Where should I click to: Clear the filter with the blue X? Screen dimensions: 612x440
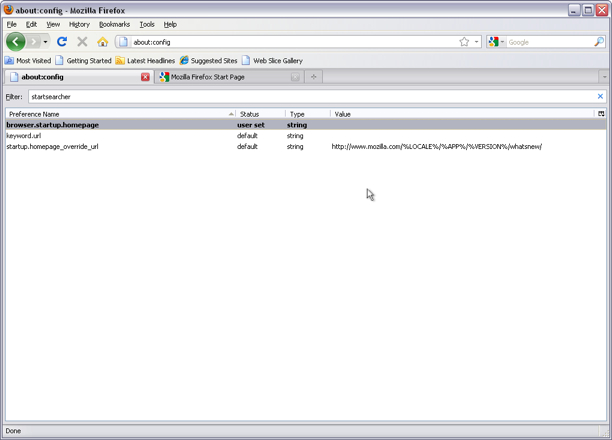pyautogui.click(x=600, y=96)
